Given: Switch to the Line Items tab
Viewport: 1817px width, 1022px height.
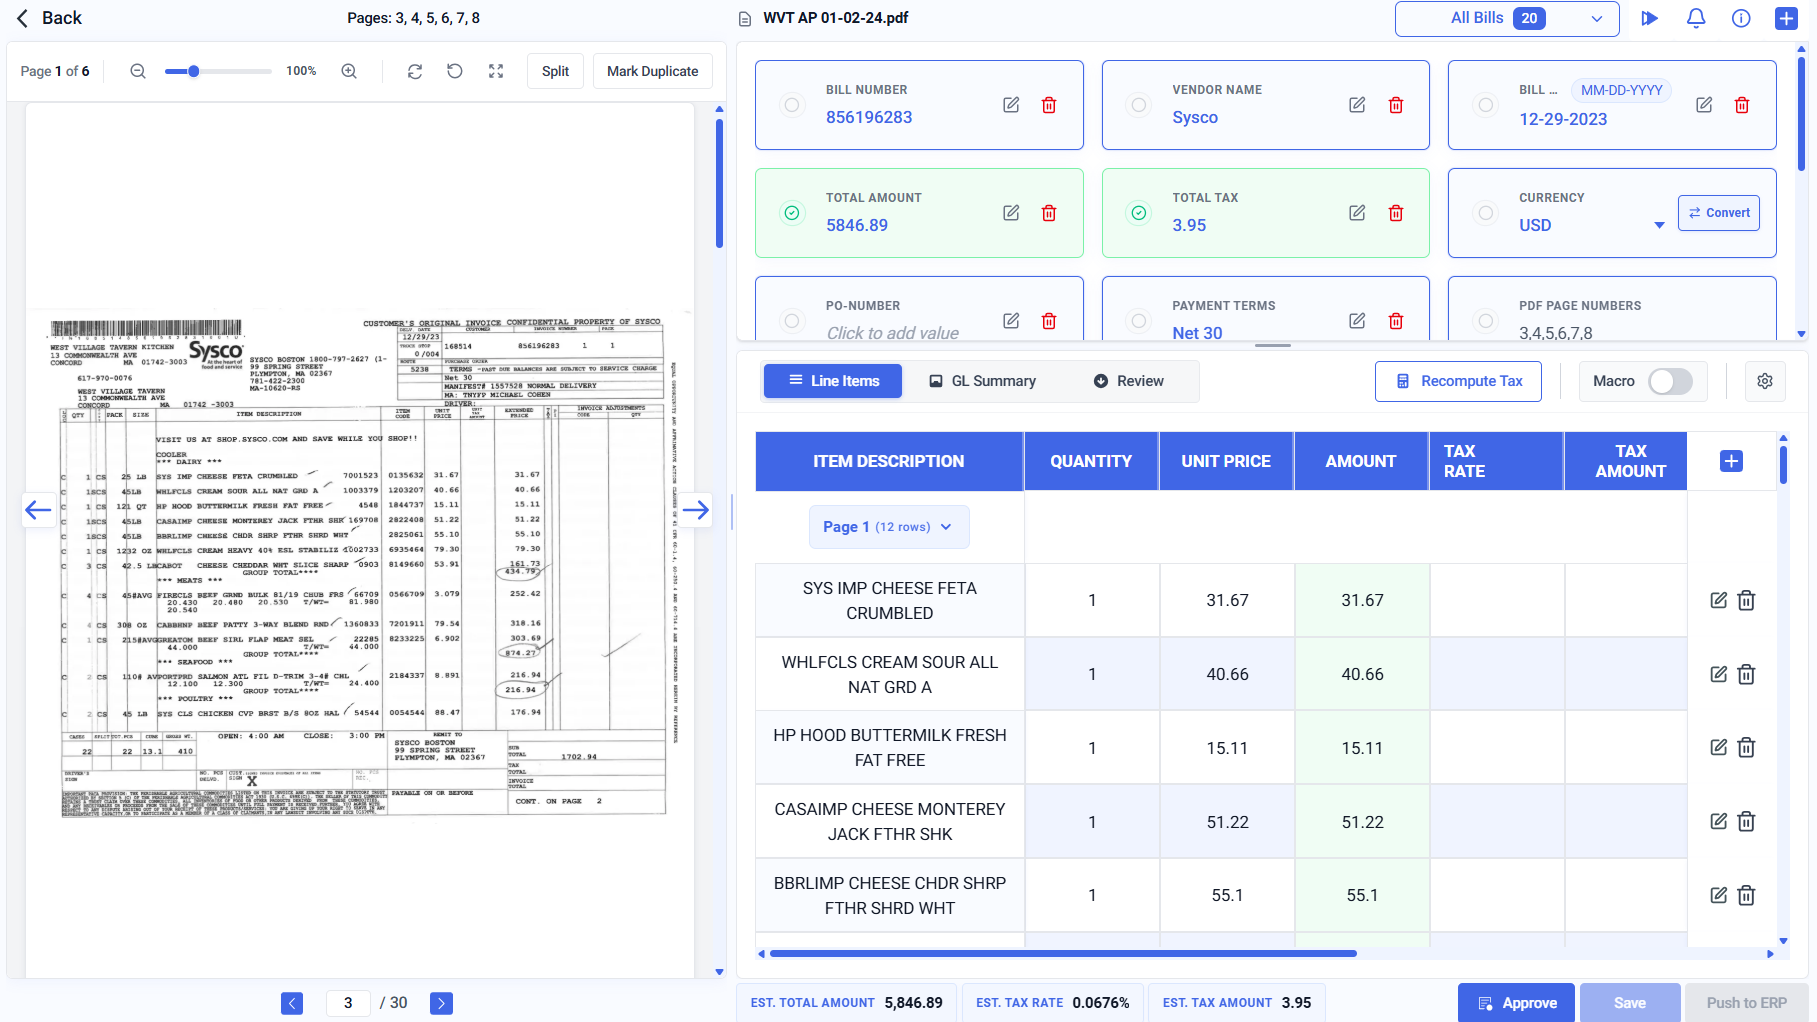Looking at the screenshot, I should pyautogui.click(x=833, y=381).
